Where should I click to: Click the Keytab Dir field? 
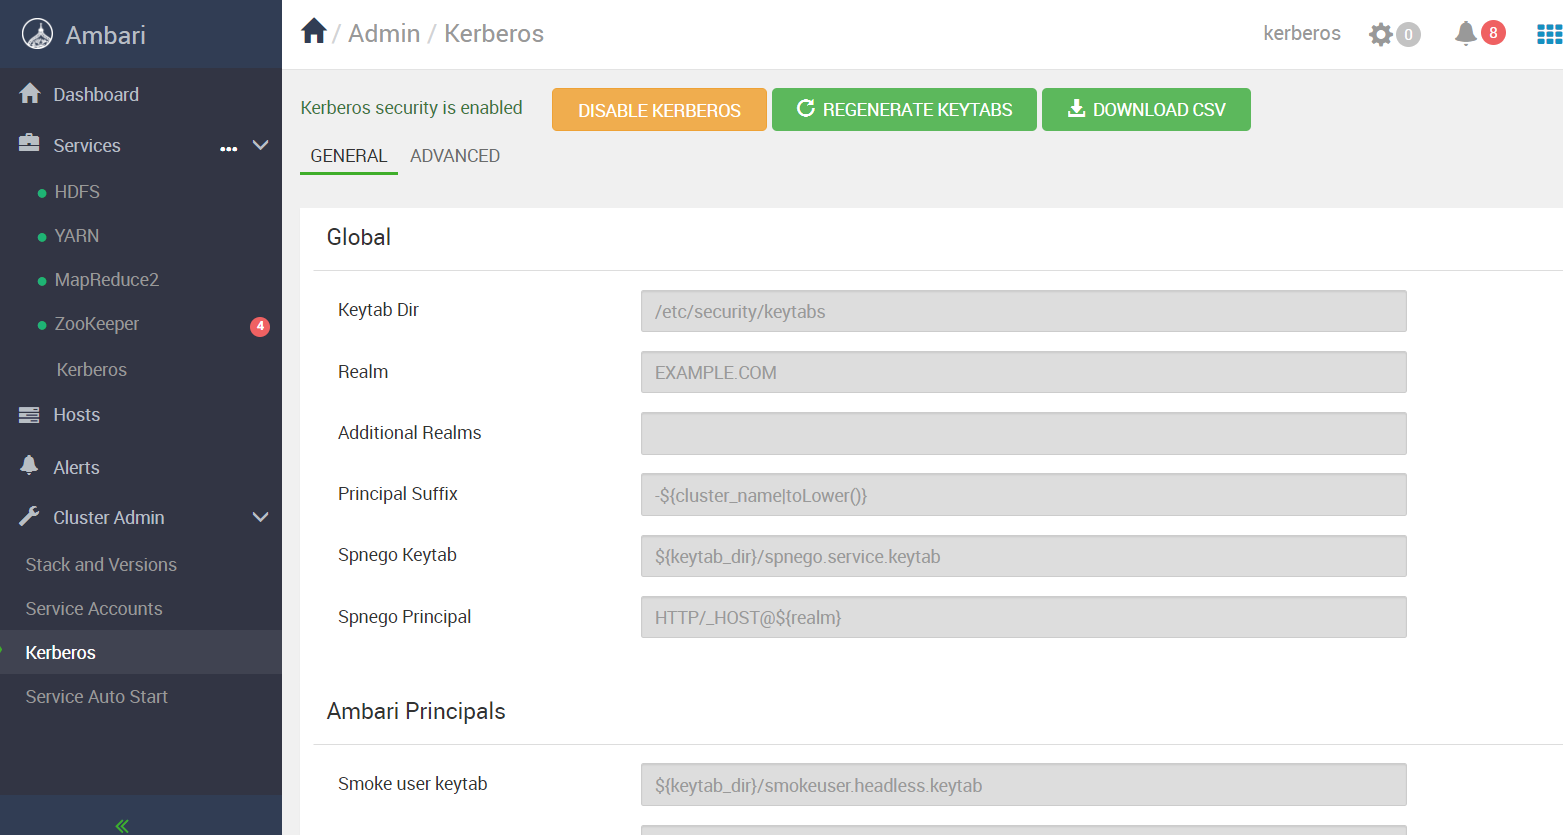pos(1023,311)
